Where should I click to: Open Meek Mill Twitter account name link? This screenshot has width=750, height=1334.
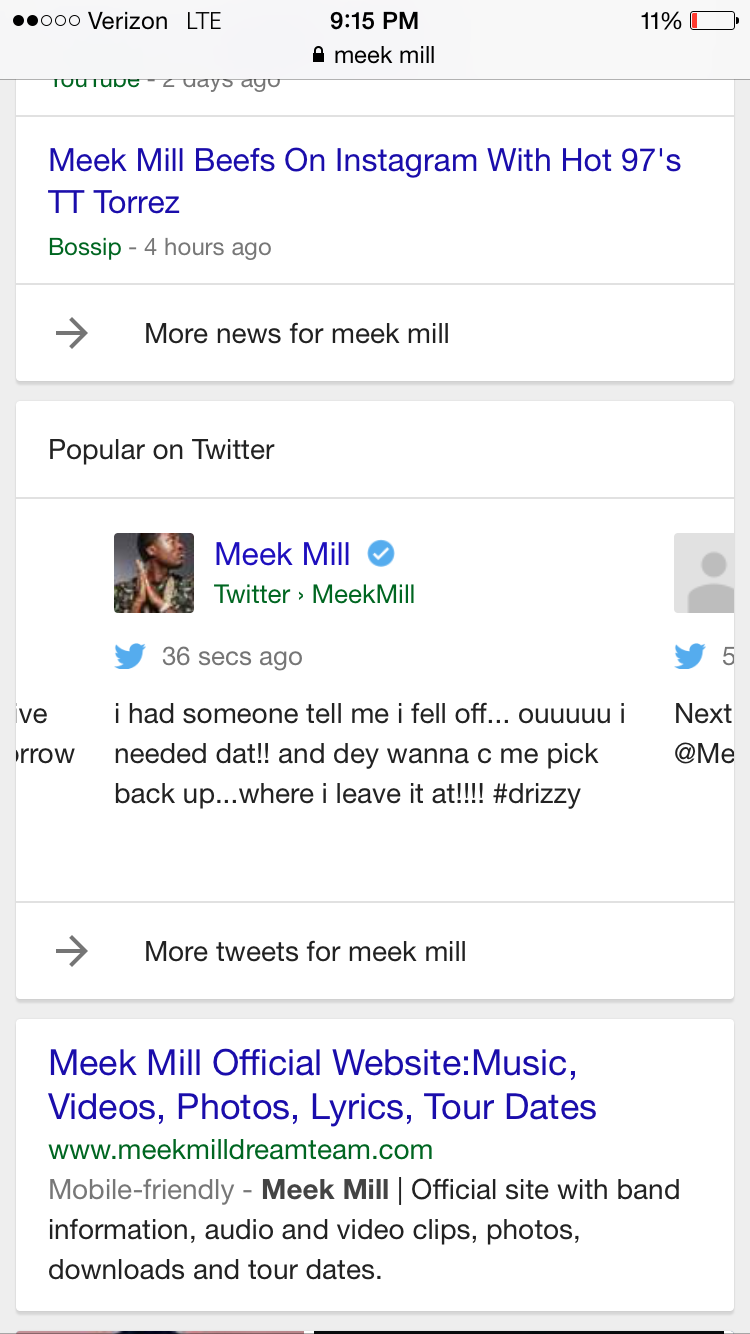(282, 554)
